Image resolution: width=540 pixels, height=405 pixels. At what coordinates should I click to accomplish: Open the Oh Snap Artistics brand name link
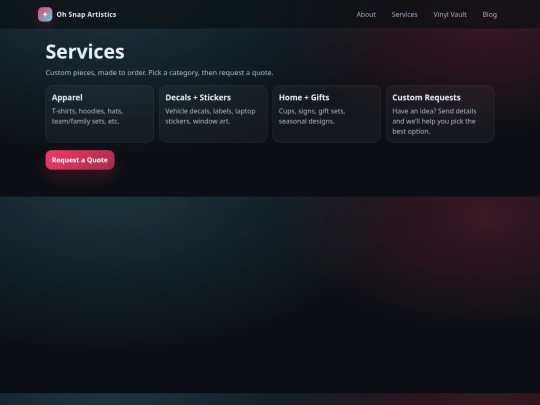click(86, 14)
